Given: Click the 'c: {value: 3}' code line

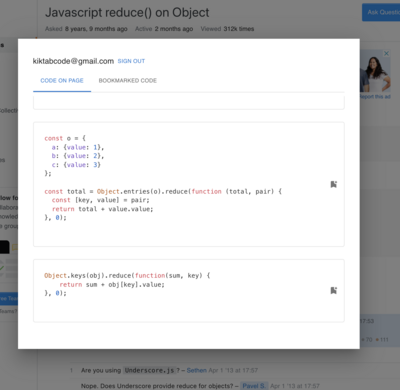Looking at the screenshot, I should pyautogui.click(x=76, y=165).
